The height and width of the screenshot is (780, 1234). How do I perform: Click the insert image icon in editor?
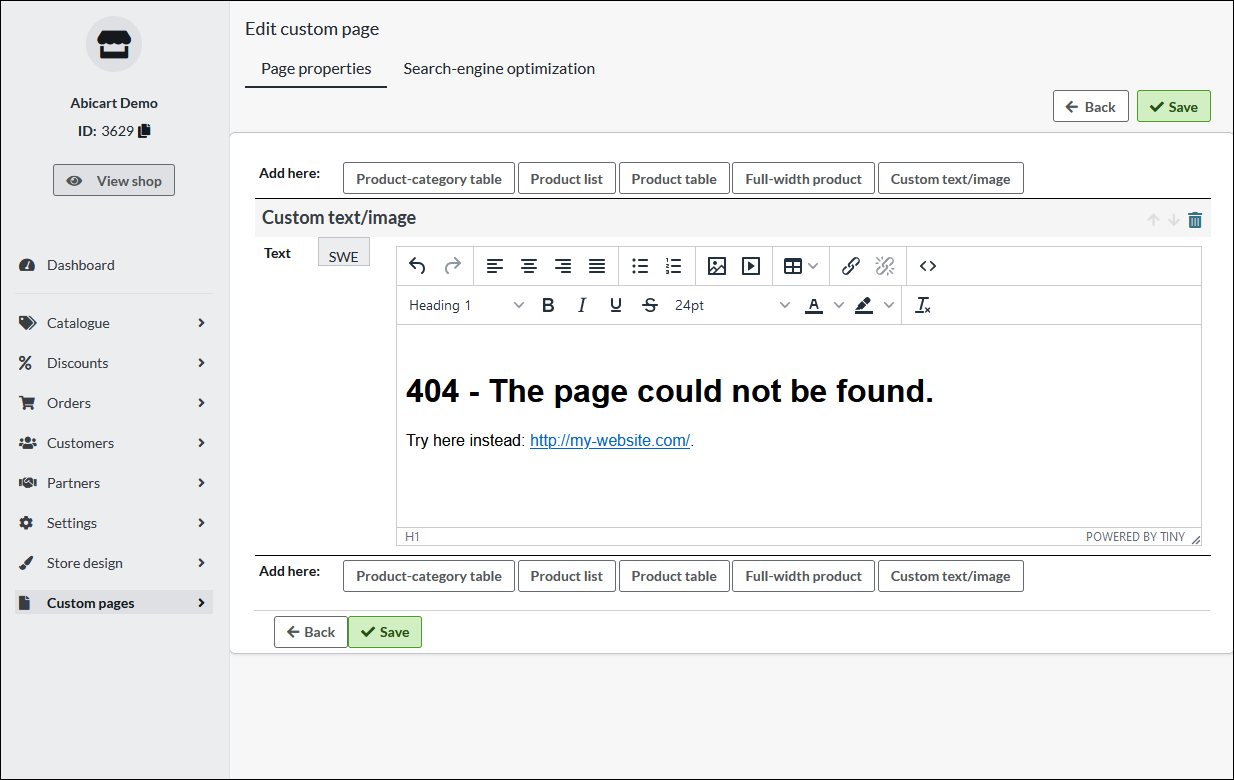(x=716, y=266)
